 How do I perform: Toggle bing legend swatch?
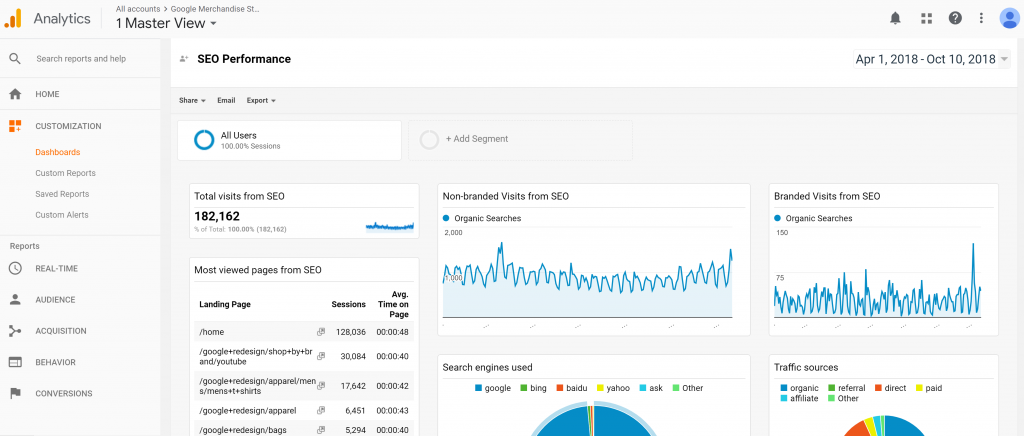[524, 388]
